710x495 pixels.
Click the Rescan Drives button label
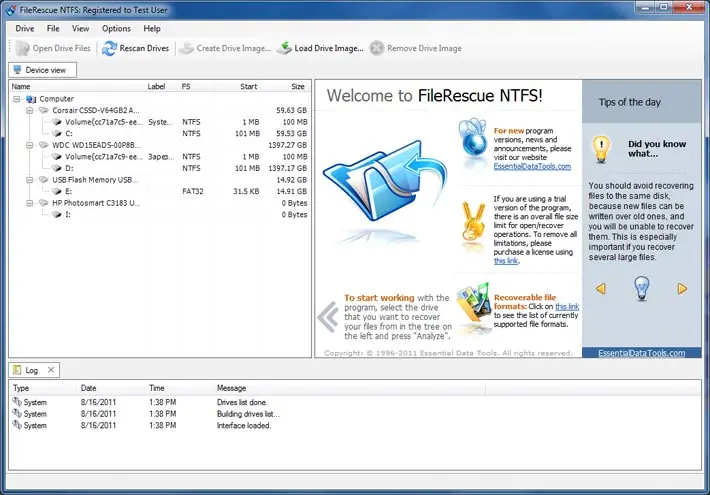pyautogui.click(x=144, y=48)
